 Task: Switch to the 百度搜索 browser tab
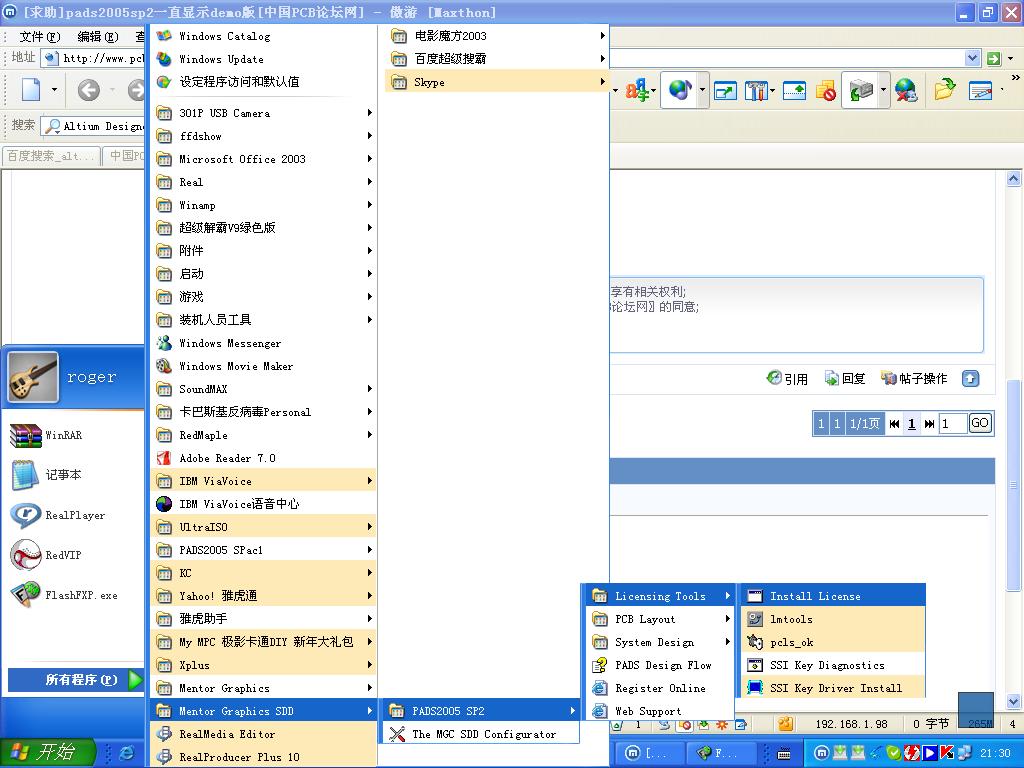(x=51, y=156)
